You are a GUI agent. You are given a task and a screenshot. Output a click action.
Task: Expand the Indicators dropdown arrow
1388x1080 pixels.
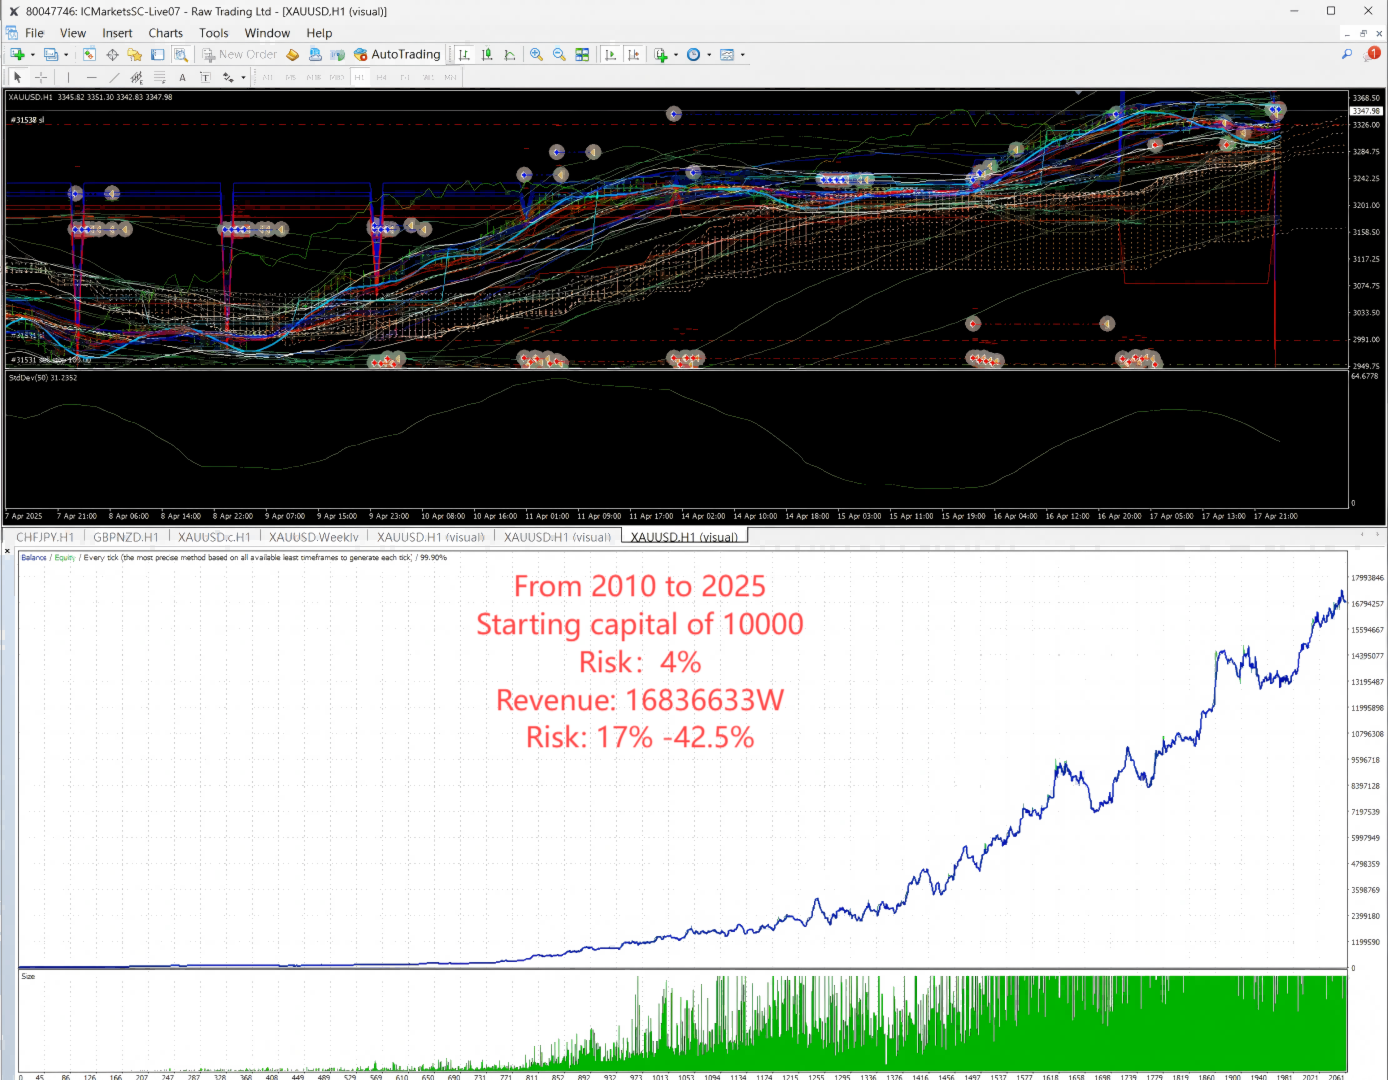tap(676, 55)
